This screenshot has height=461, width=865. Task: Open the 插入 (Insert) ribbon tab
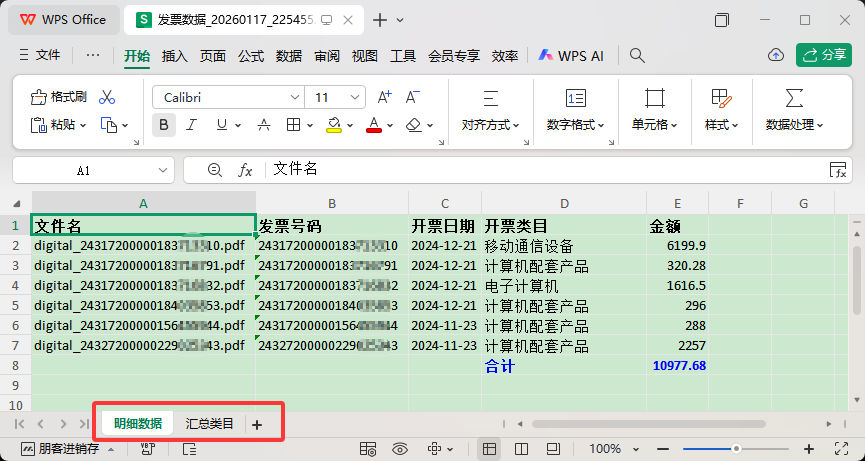[175, 56]
